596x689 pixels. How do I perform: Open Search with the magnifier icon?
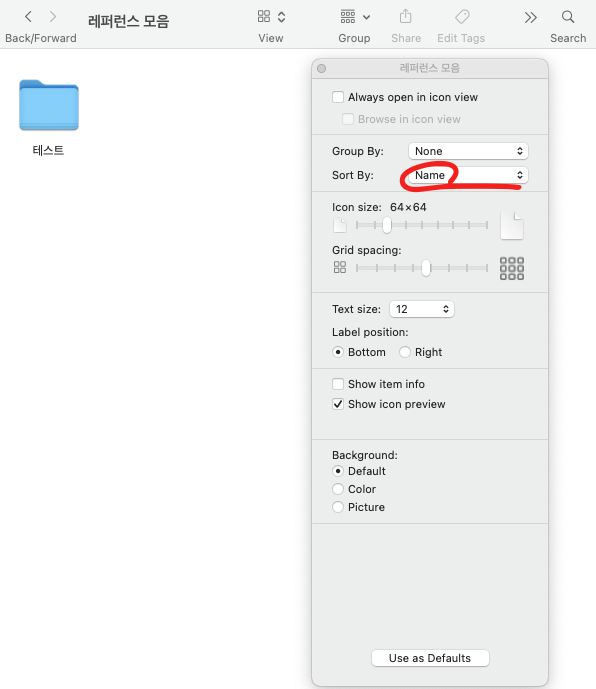coord(568,17)
